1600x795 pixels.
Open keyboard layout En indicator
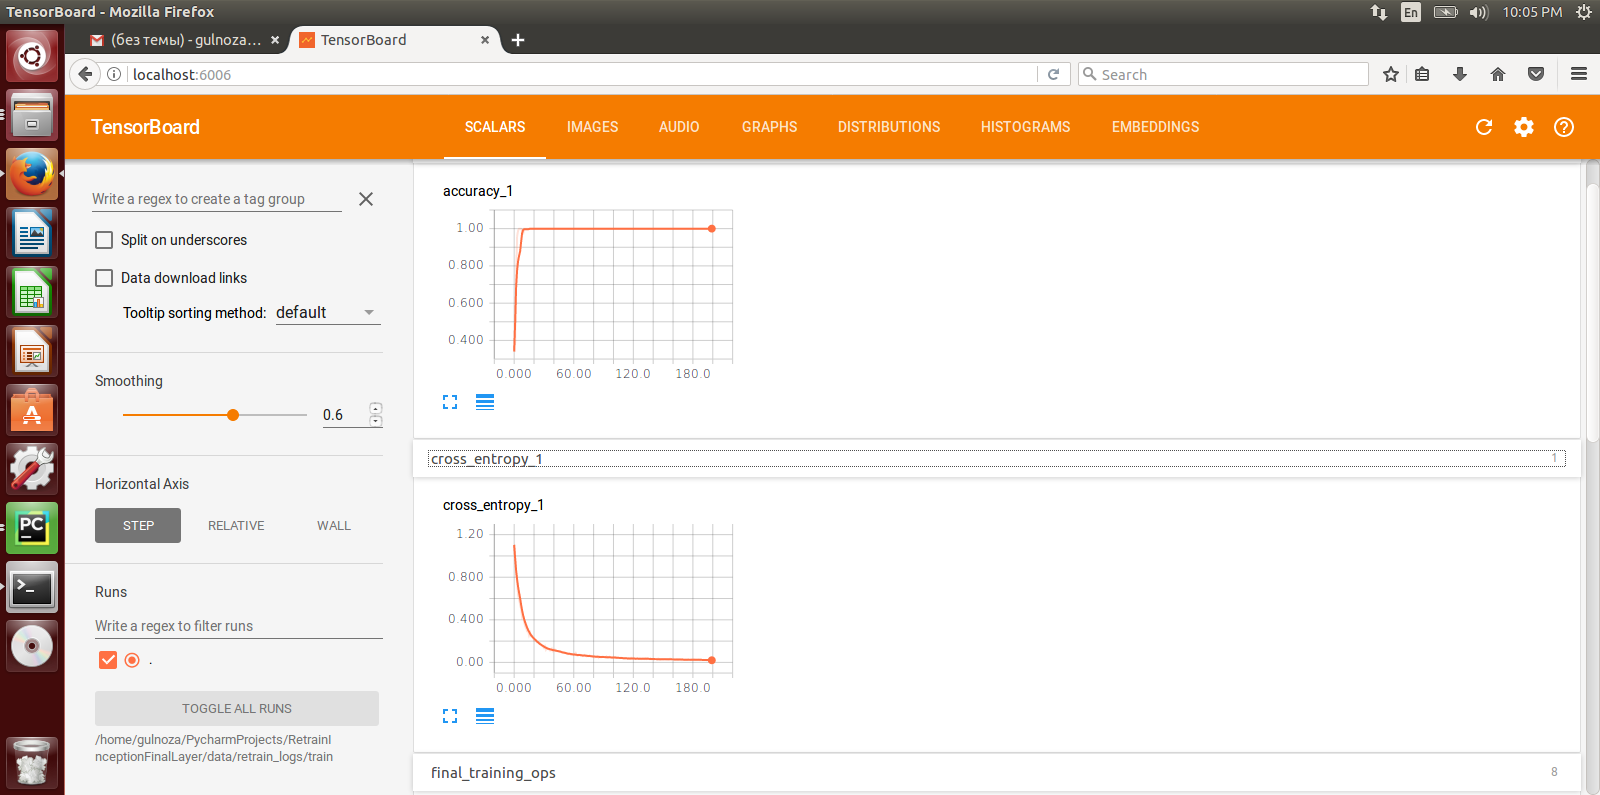pyautogui.click(x=1411, y=12)
